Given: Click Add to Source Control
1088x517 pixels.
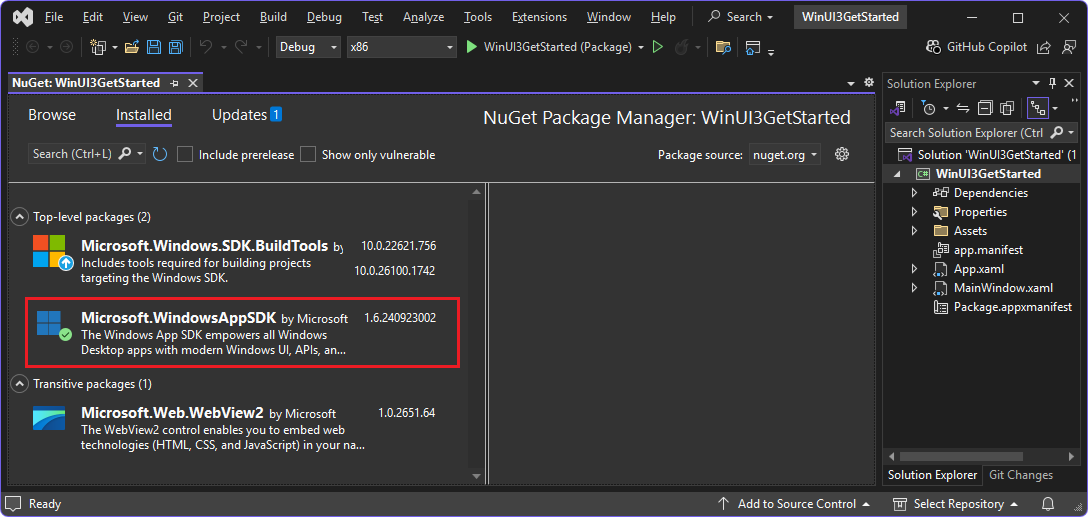Looking at the screenshot, I should 793,504.
